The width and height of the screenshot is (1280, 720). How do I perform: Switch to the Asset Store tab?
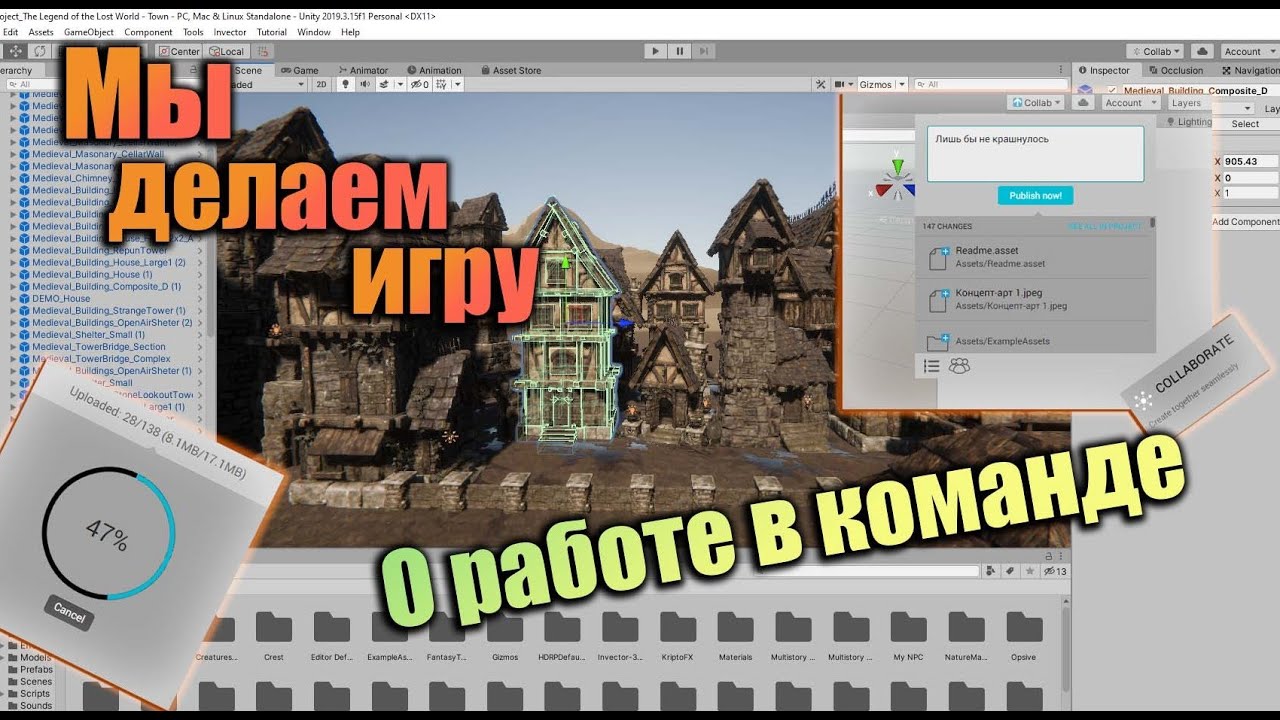pos(509,70)
